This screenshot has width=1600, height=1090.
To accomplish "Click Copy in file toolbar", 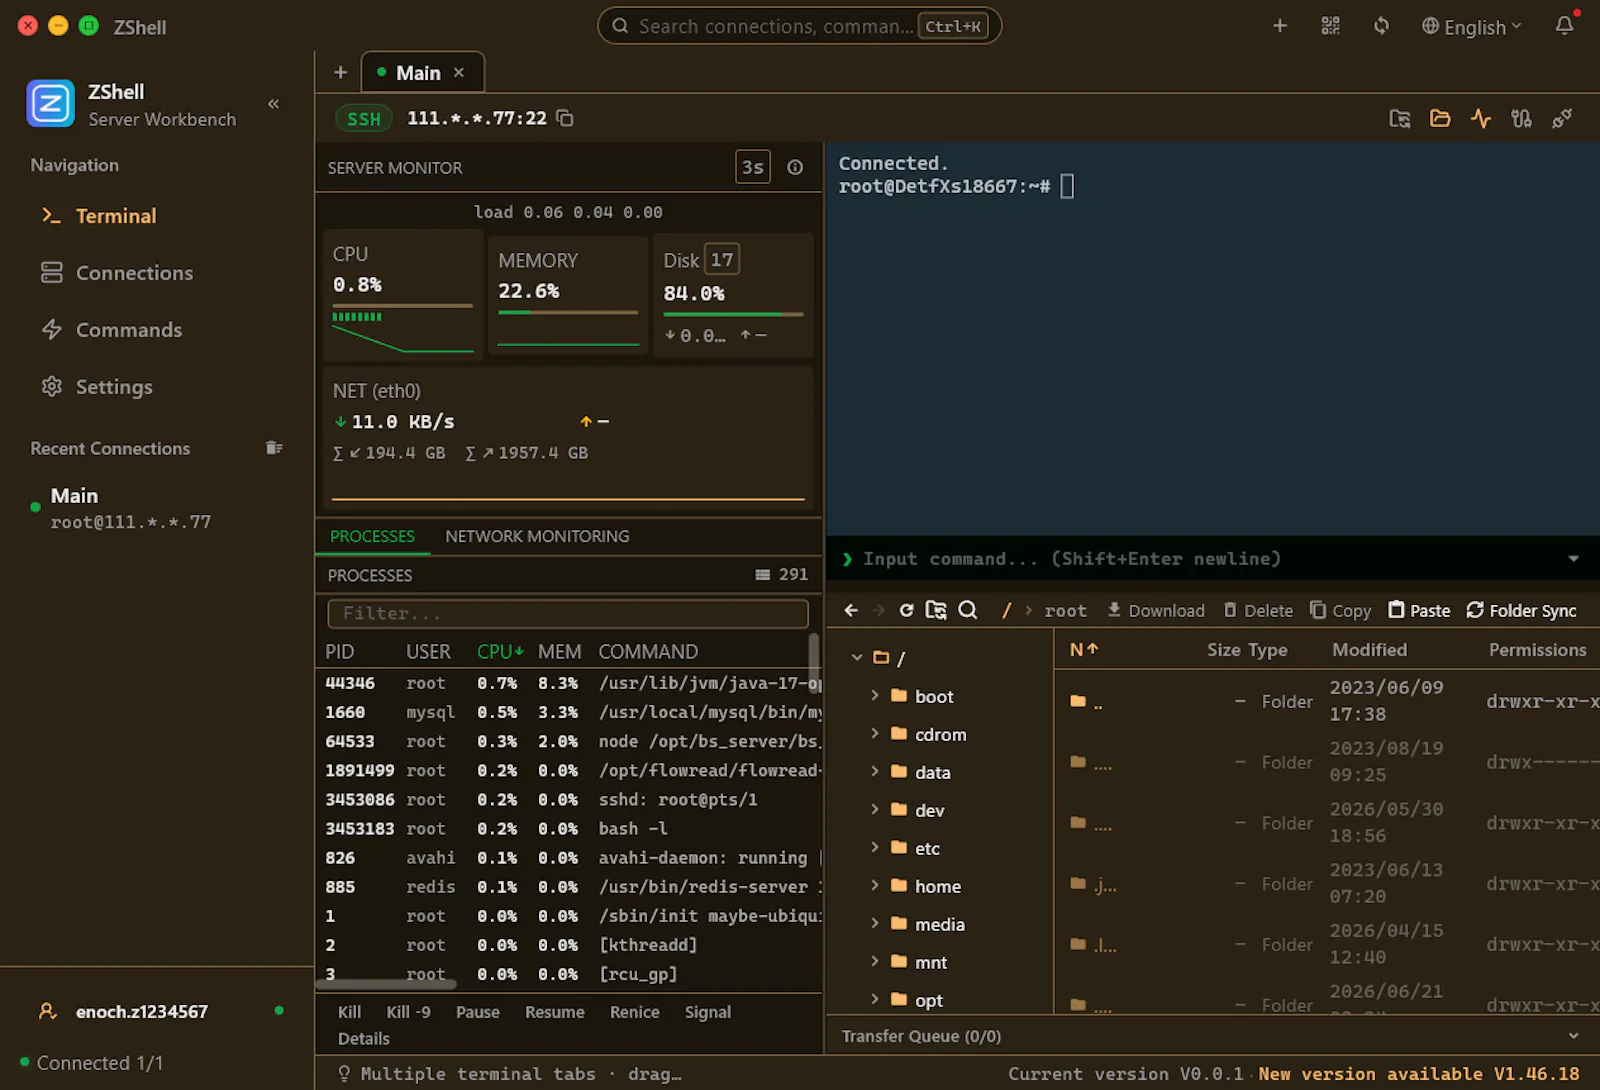I will tap(1341, 610).
